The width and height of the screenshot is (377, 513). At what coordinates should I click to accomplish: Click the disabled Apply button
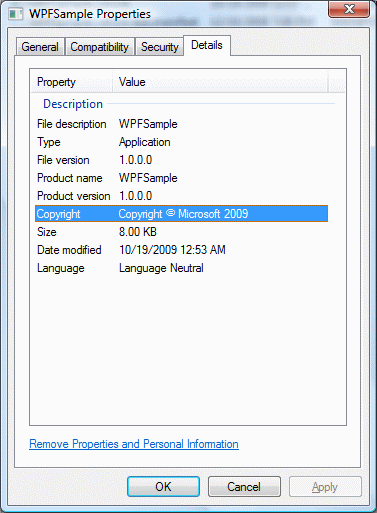pyautogui.click(x=325, y=487)
